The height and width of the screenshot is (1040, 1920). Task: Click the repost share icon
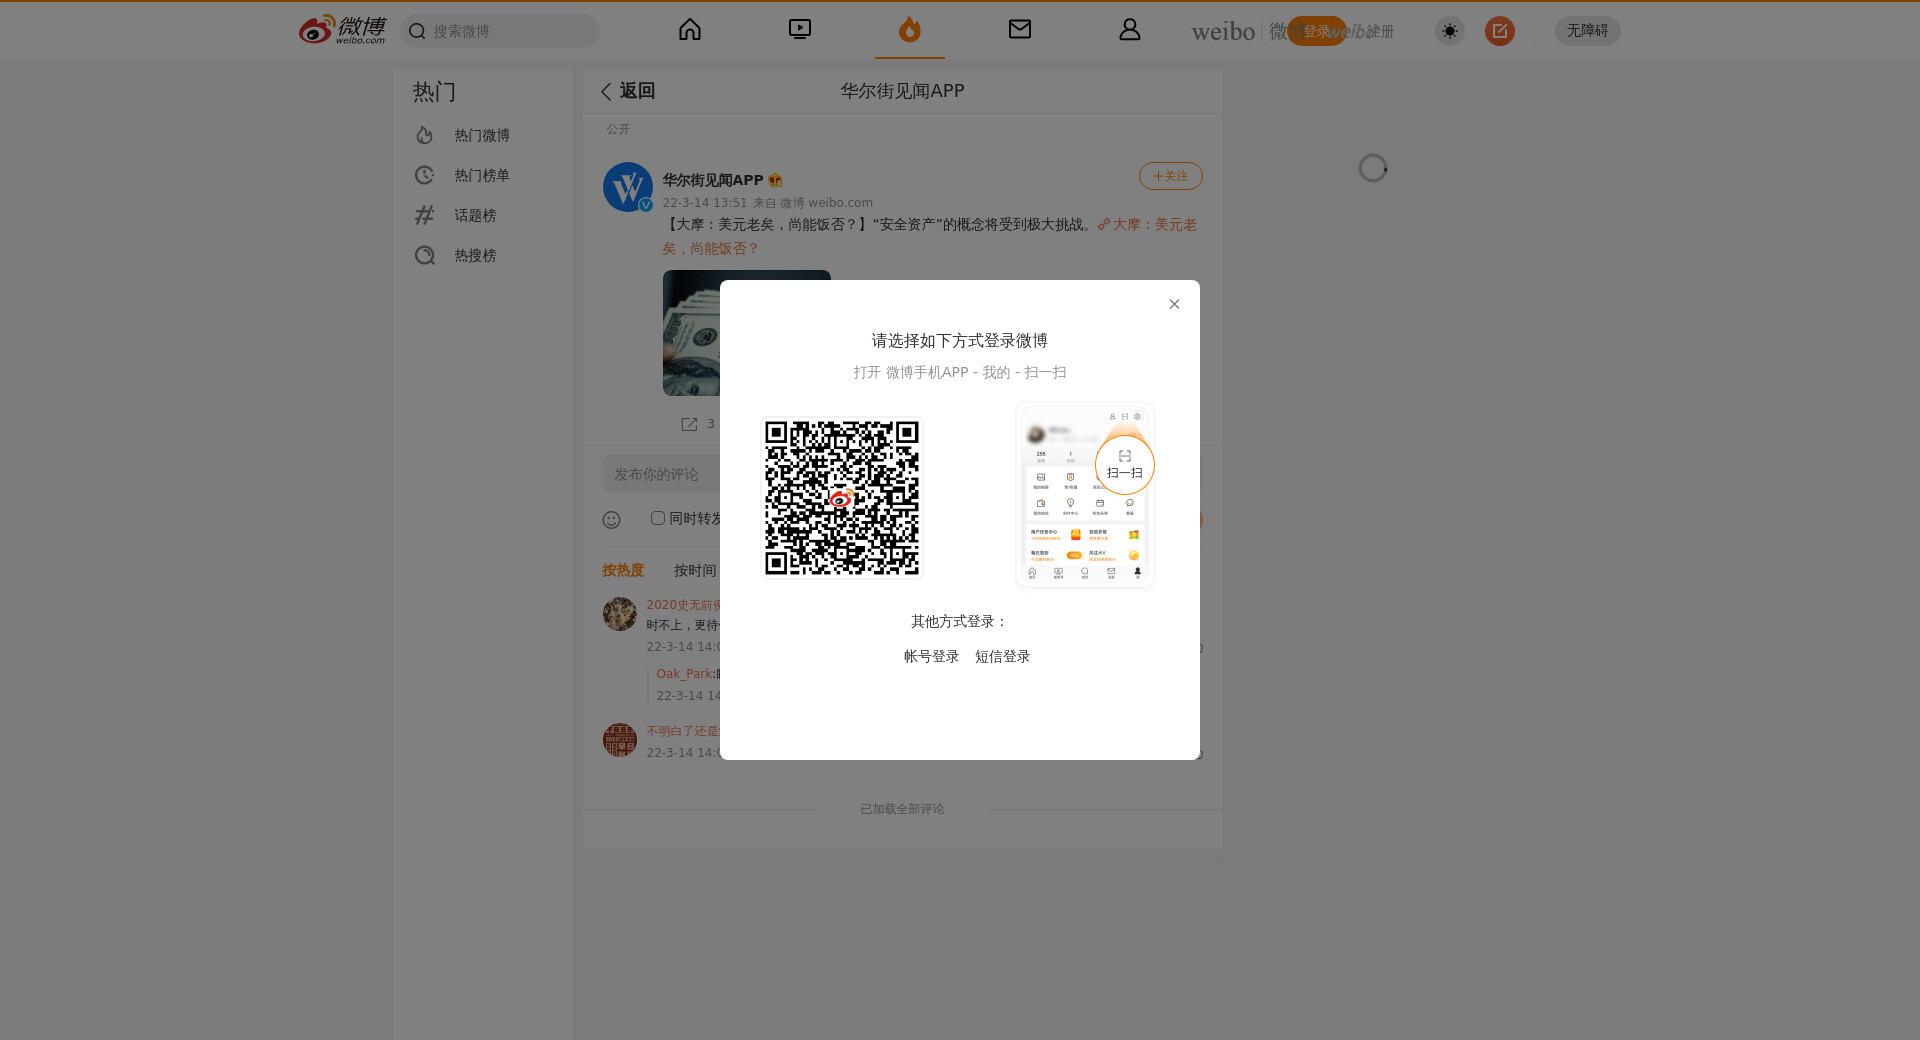point(689,424)
